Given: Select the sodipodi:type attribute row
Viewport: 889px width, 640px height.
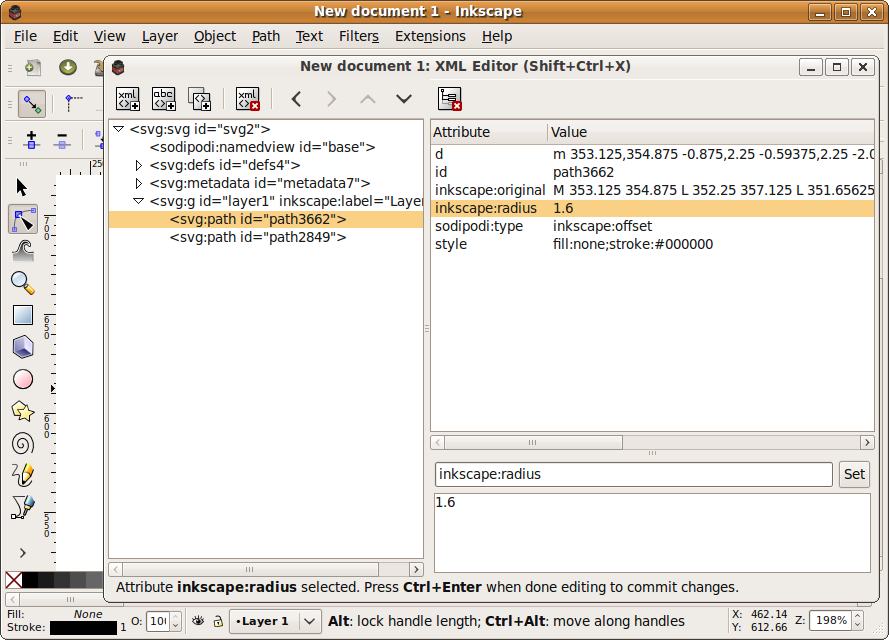Looking at the screenshot, I should (x=653, y=226).
